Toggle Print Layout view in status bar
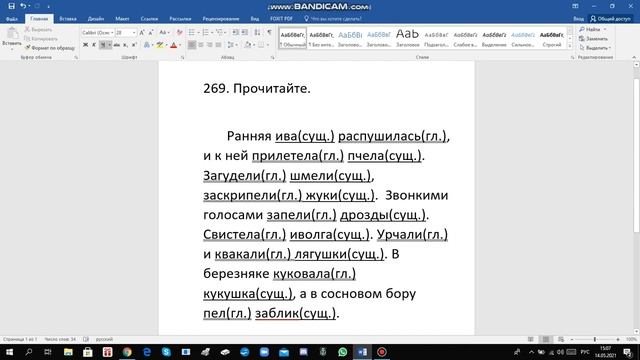 [x=546, y=339]
